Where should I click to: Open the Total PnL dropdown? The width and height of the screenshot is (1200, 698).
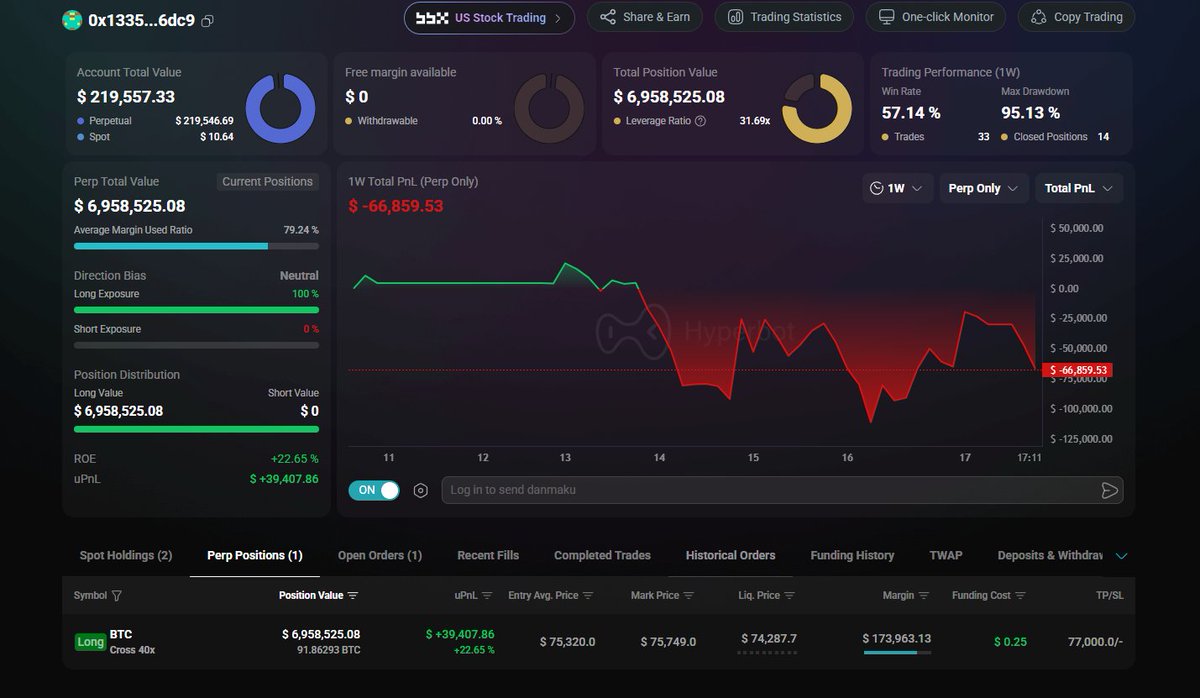click(x=1079, y=188)
